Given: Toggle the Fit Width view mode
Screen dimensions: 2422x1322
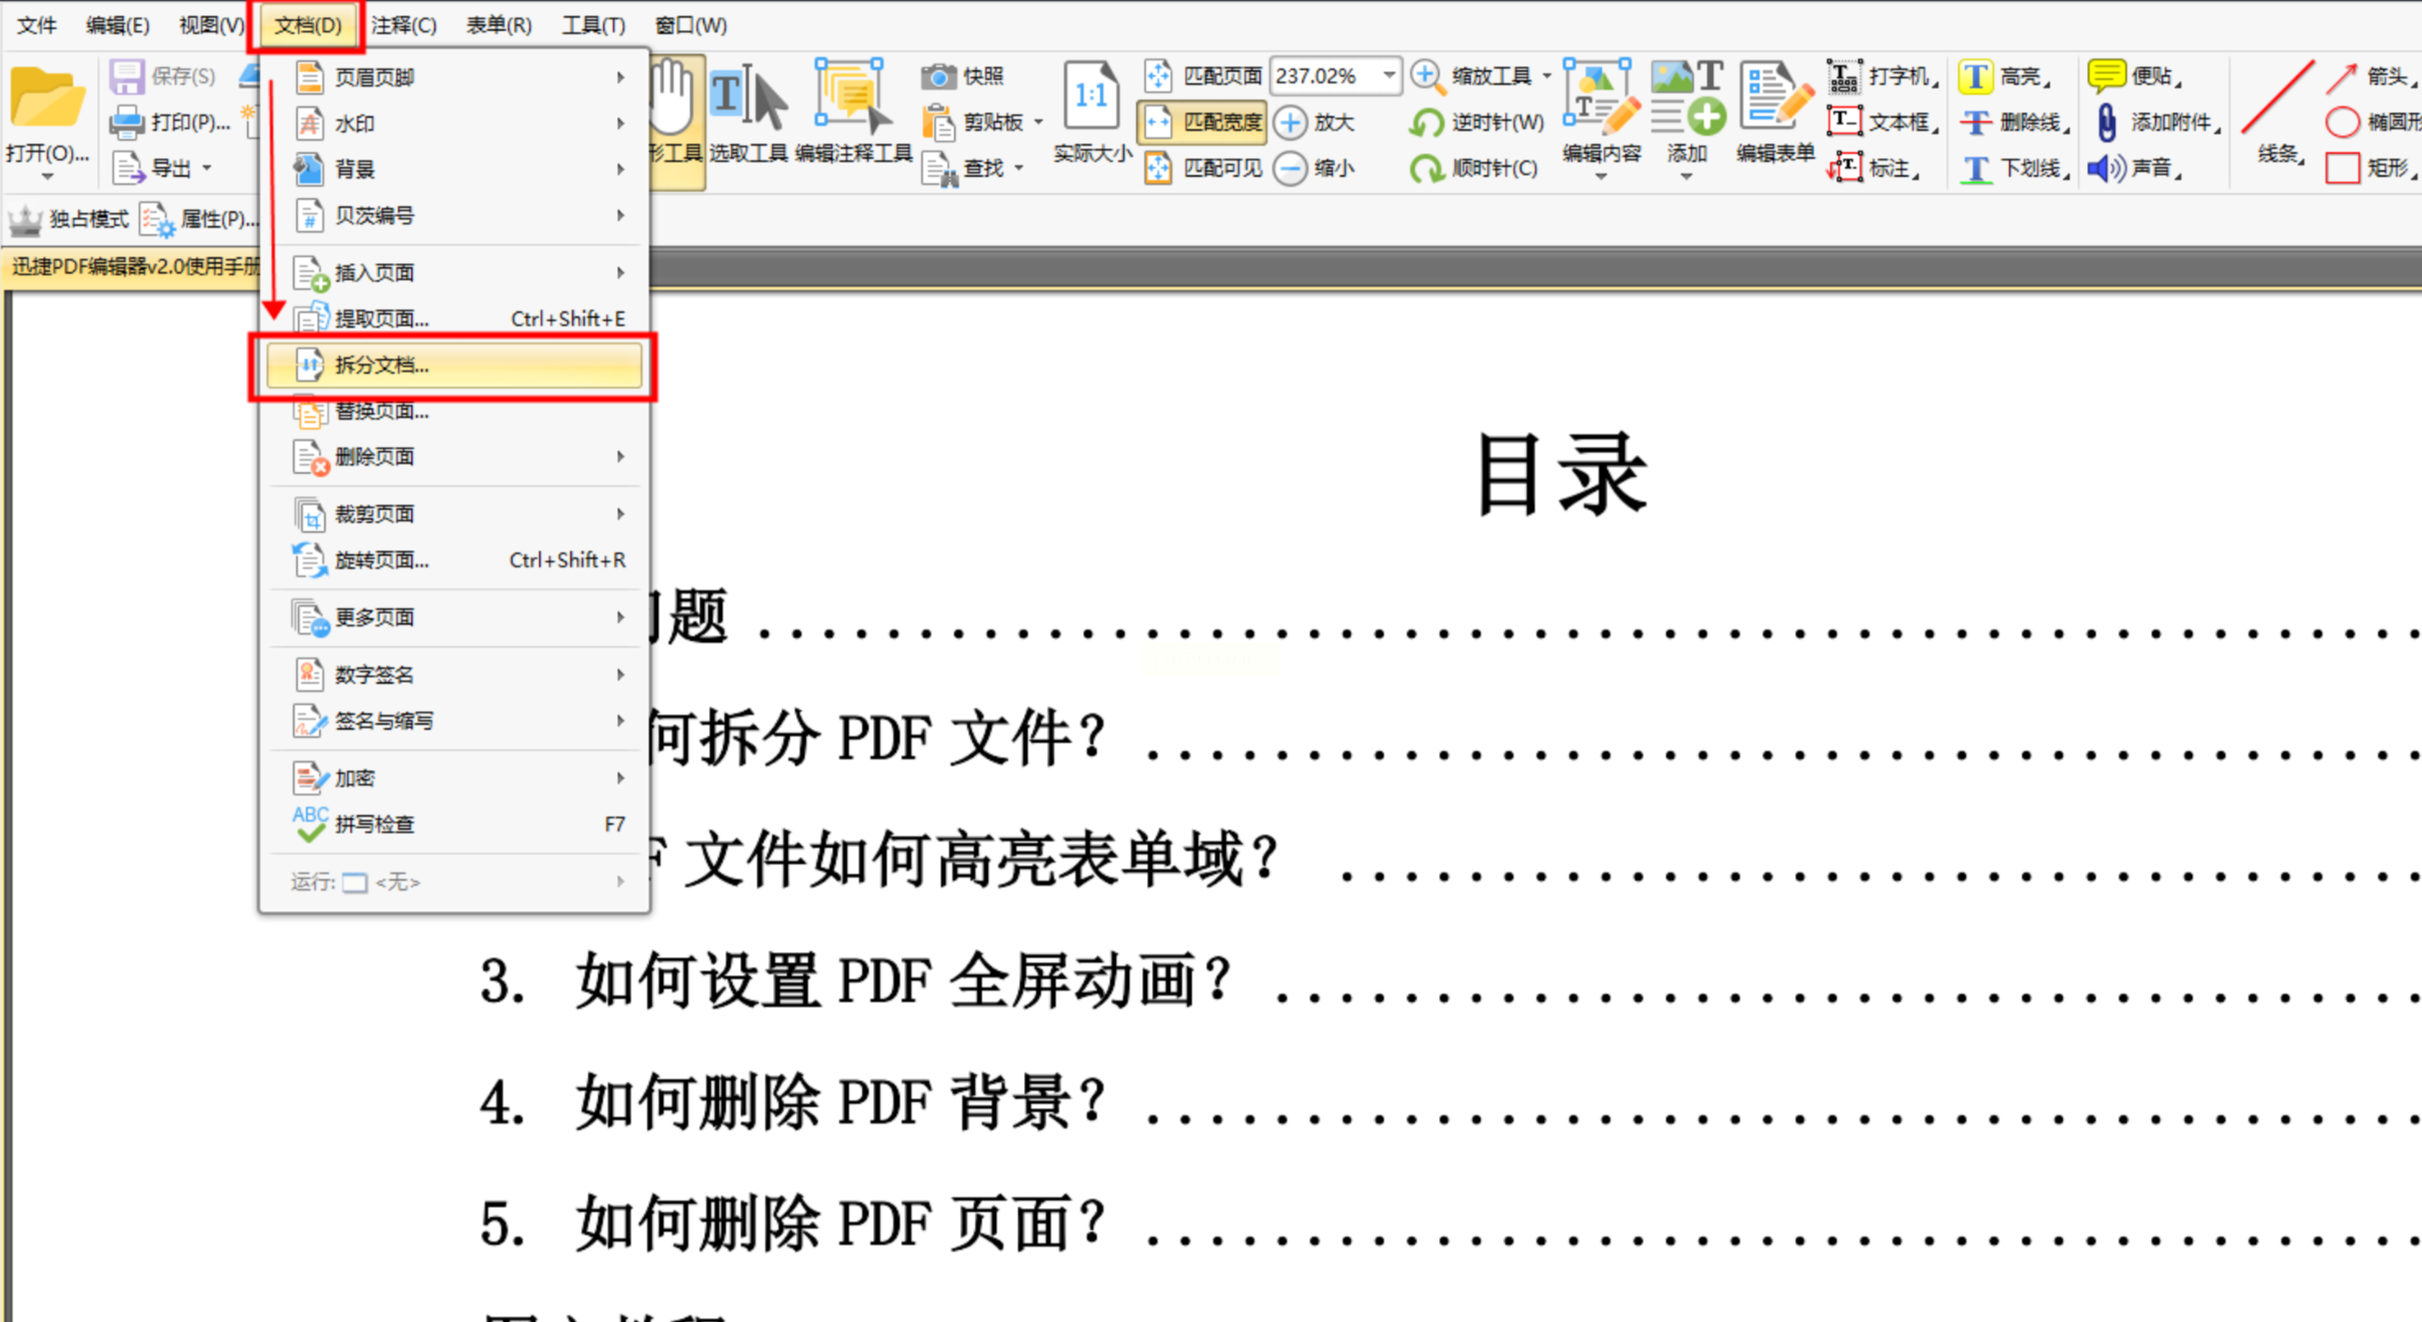Looking at the screenshot, I should 1202,122.
